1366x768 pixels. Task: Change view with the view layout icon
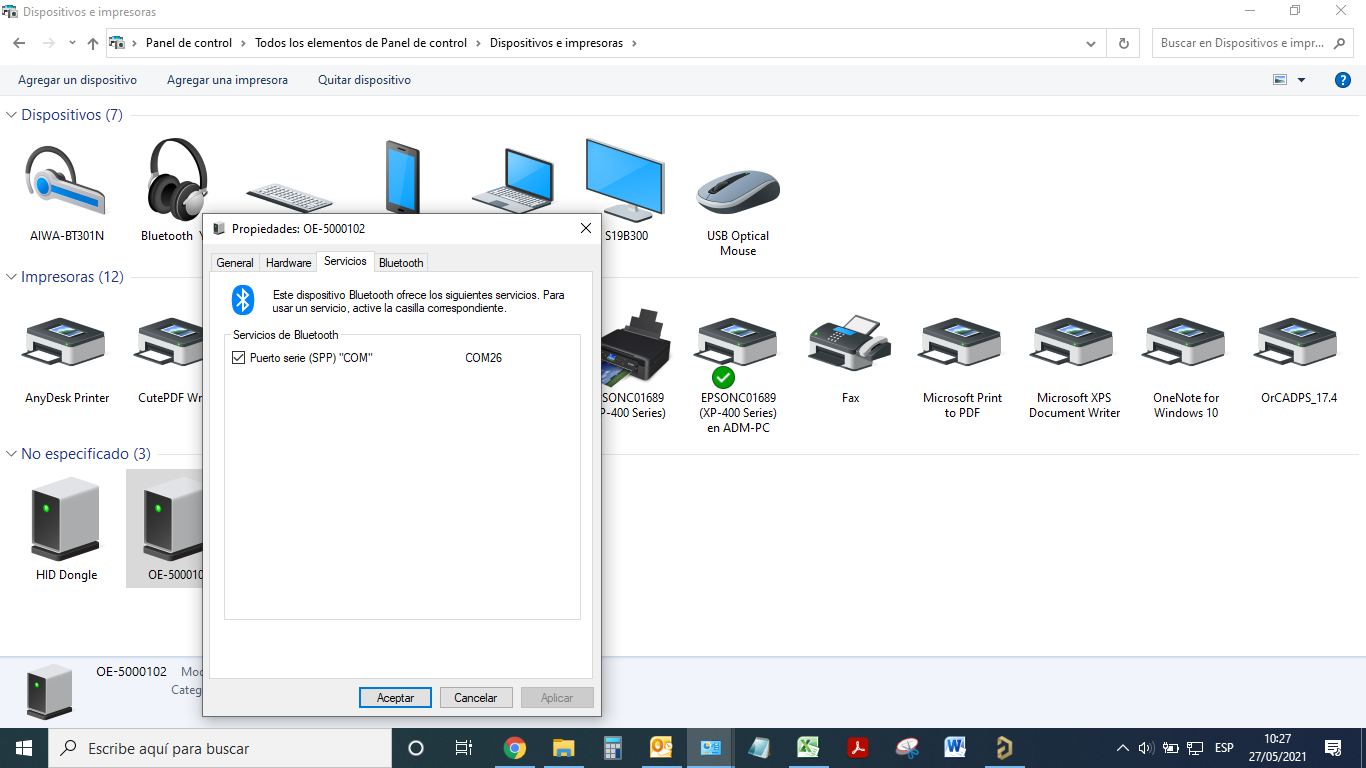point(1280,80)
